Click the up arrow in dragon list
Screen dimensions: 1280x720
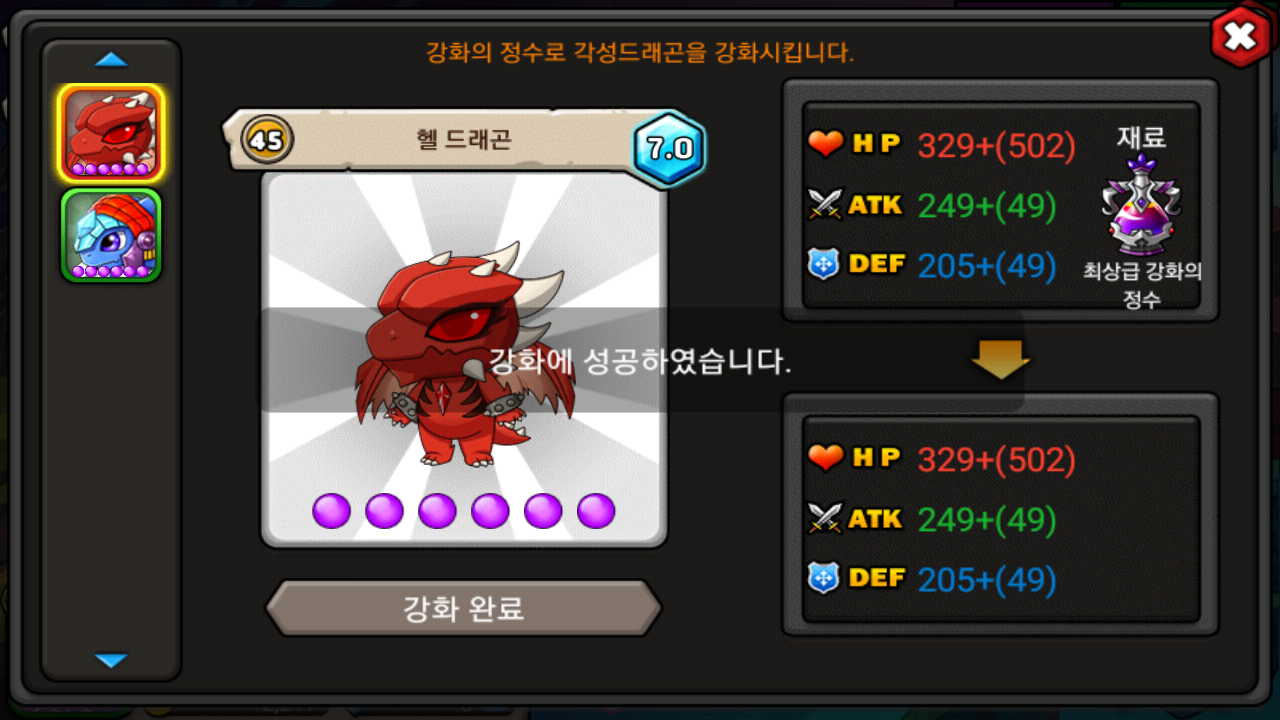tap(111, 60)
